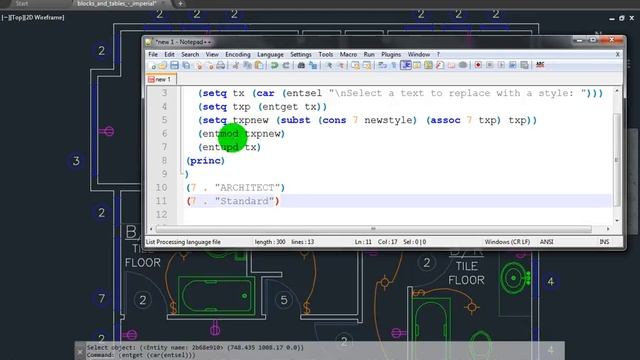Click the (entmod txpnew) code line
640x360 pixels.
pyautogui.click(x=241, y=134)
